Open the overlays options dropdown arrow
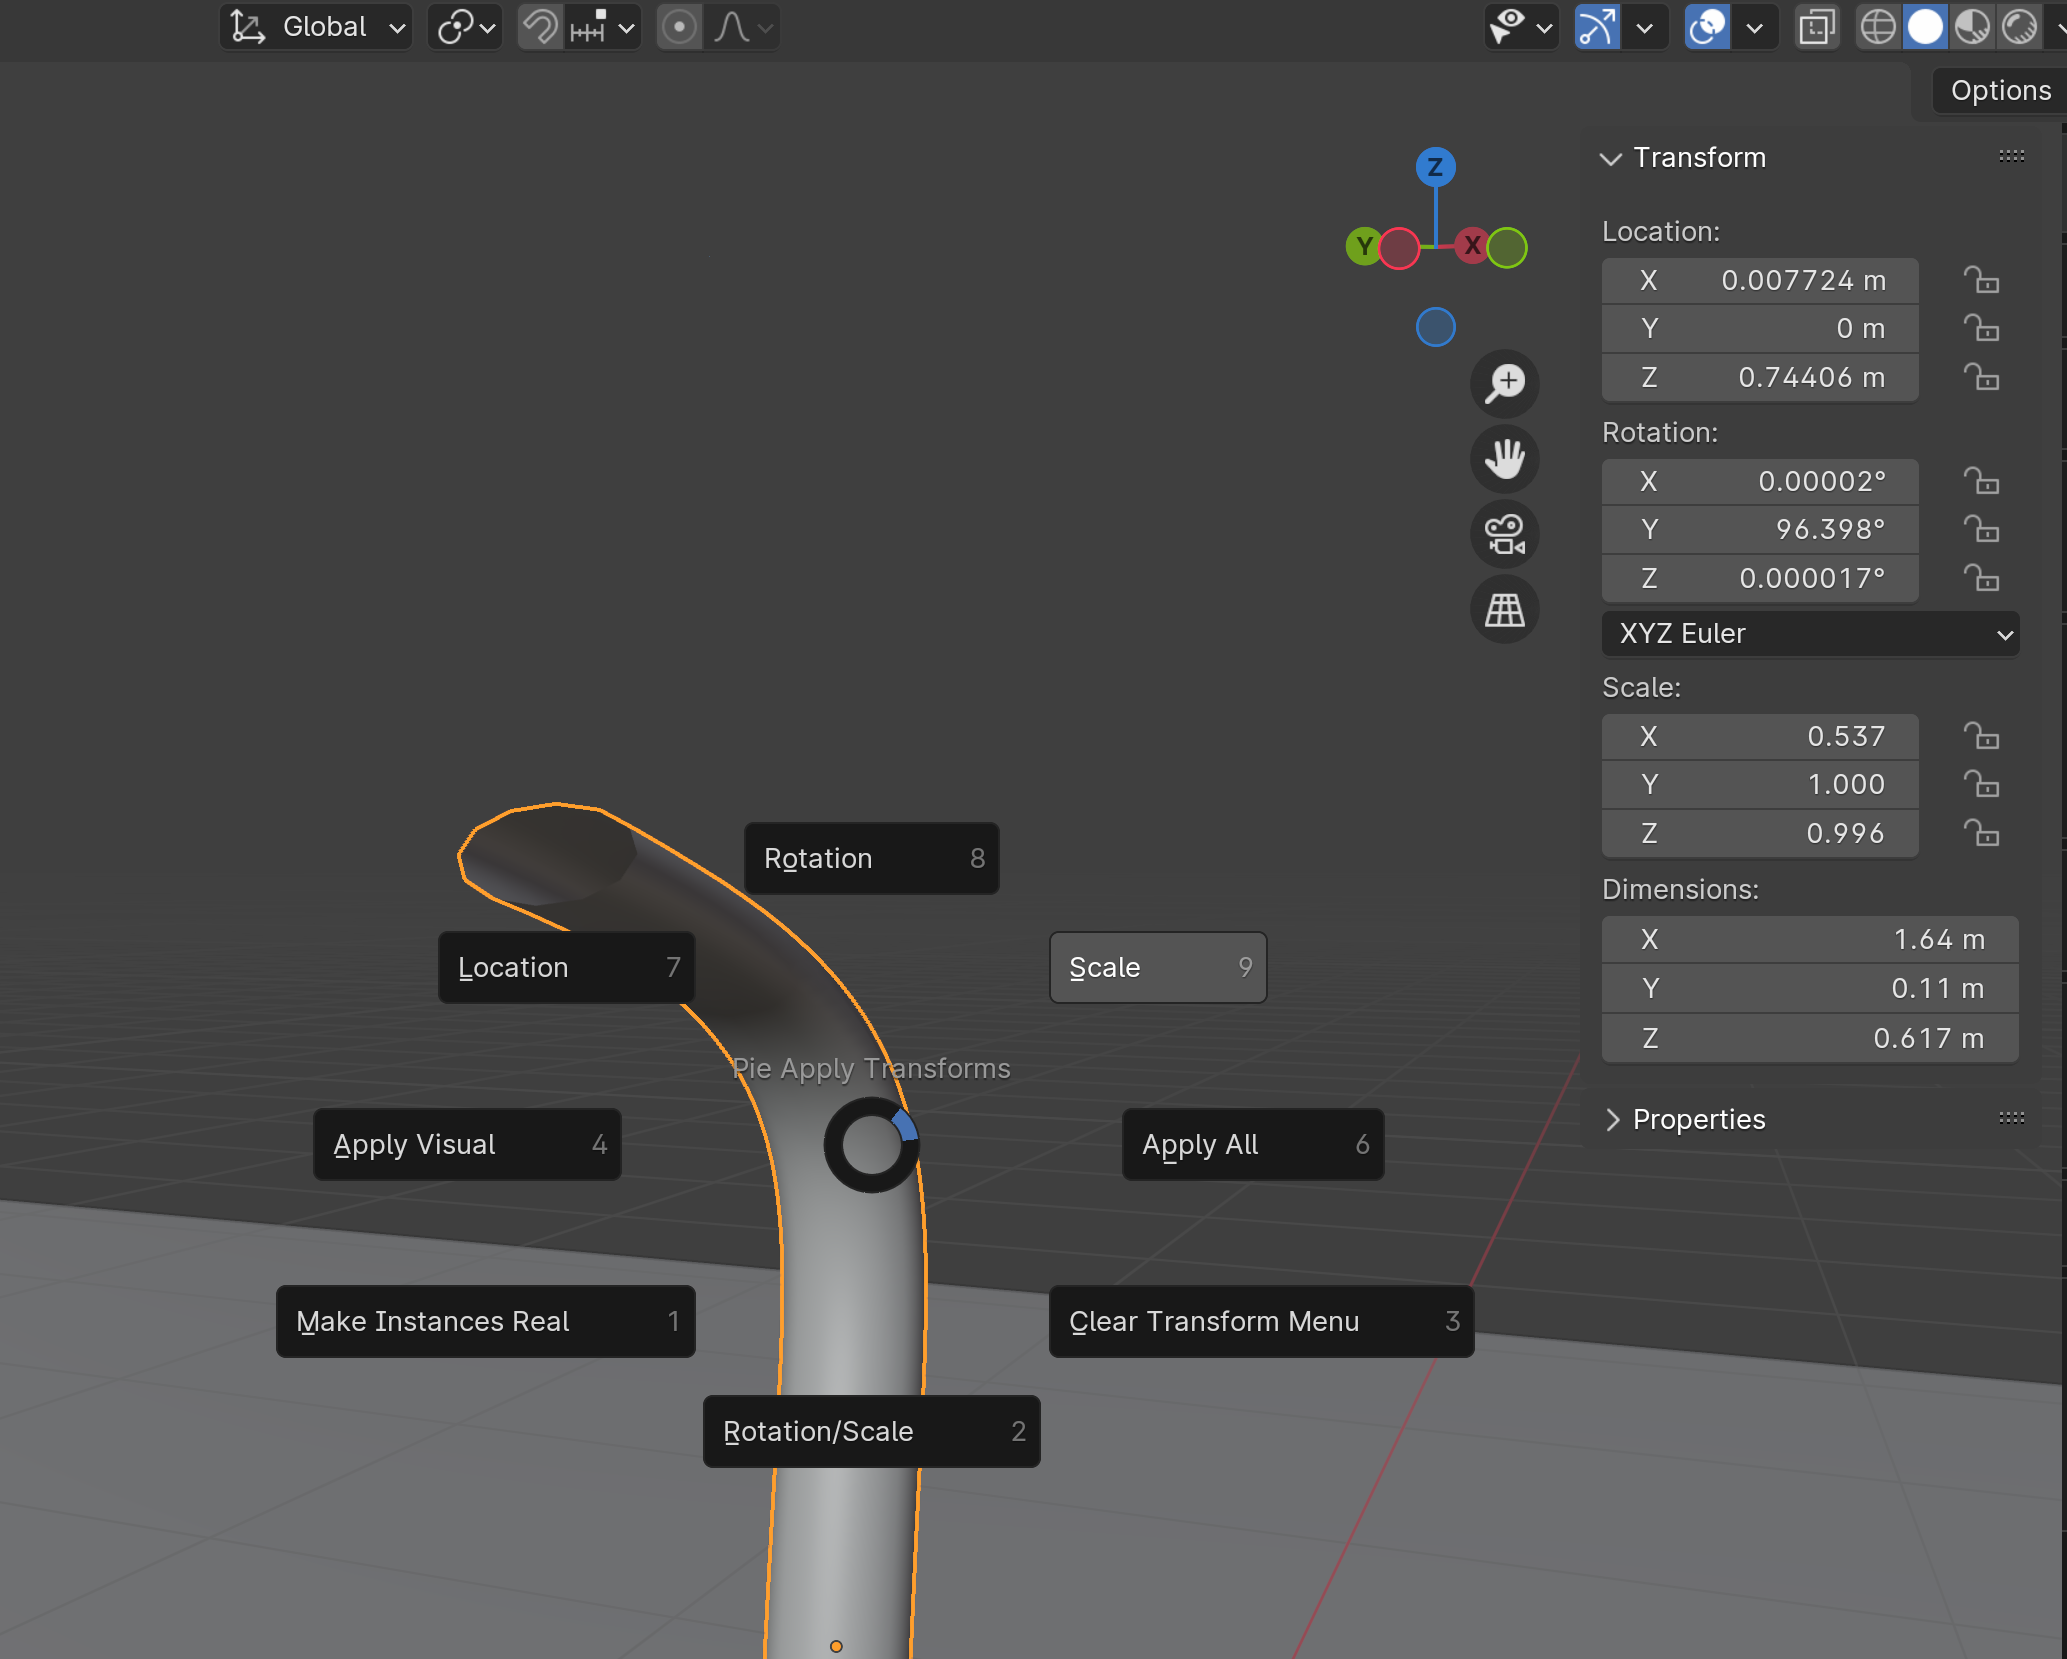 (1755, 27)
